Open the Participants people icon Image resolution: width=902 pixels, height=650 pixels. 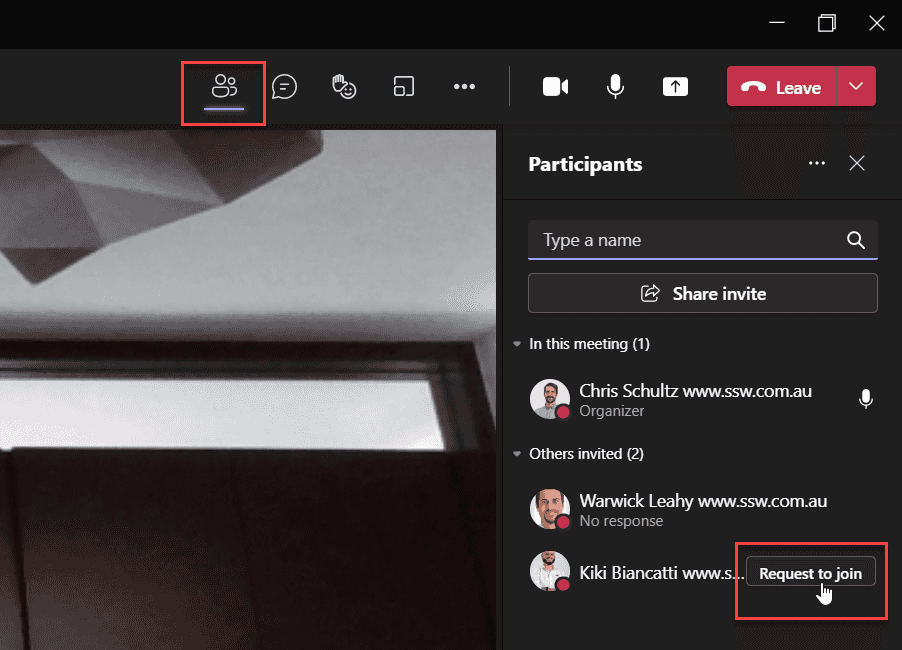tap(224, 87)
